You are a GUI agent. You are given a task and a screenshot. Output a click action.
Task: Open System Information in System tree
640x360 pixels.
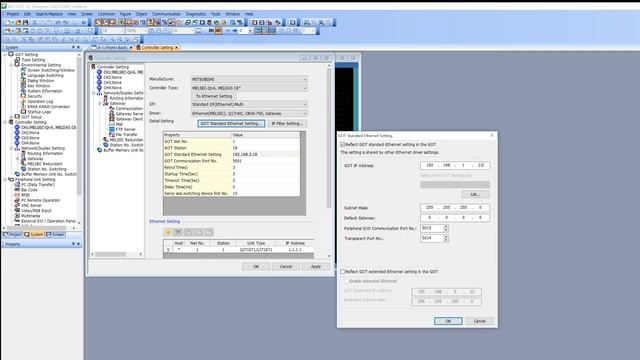pyautogui.click(x=45, y=91)
